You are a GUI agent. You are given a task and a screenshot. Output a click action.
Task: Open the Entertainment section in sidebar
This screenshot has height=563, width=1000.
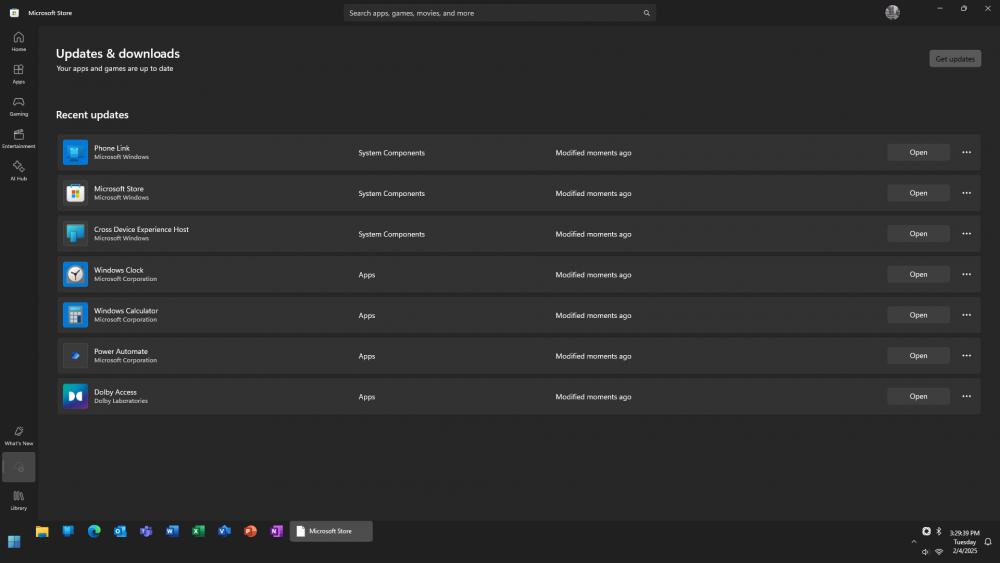(18, 138)
